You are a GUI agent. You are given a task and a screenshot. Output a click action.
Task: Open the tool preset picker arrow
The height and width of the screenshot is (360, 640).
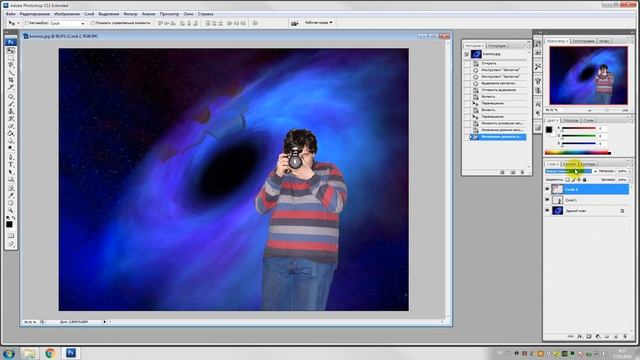click(18, 23)
